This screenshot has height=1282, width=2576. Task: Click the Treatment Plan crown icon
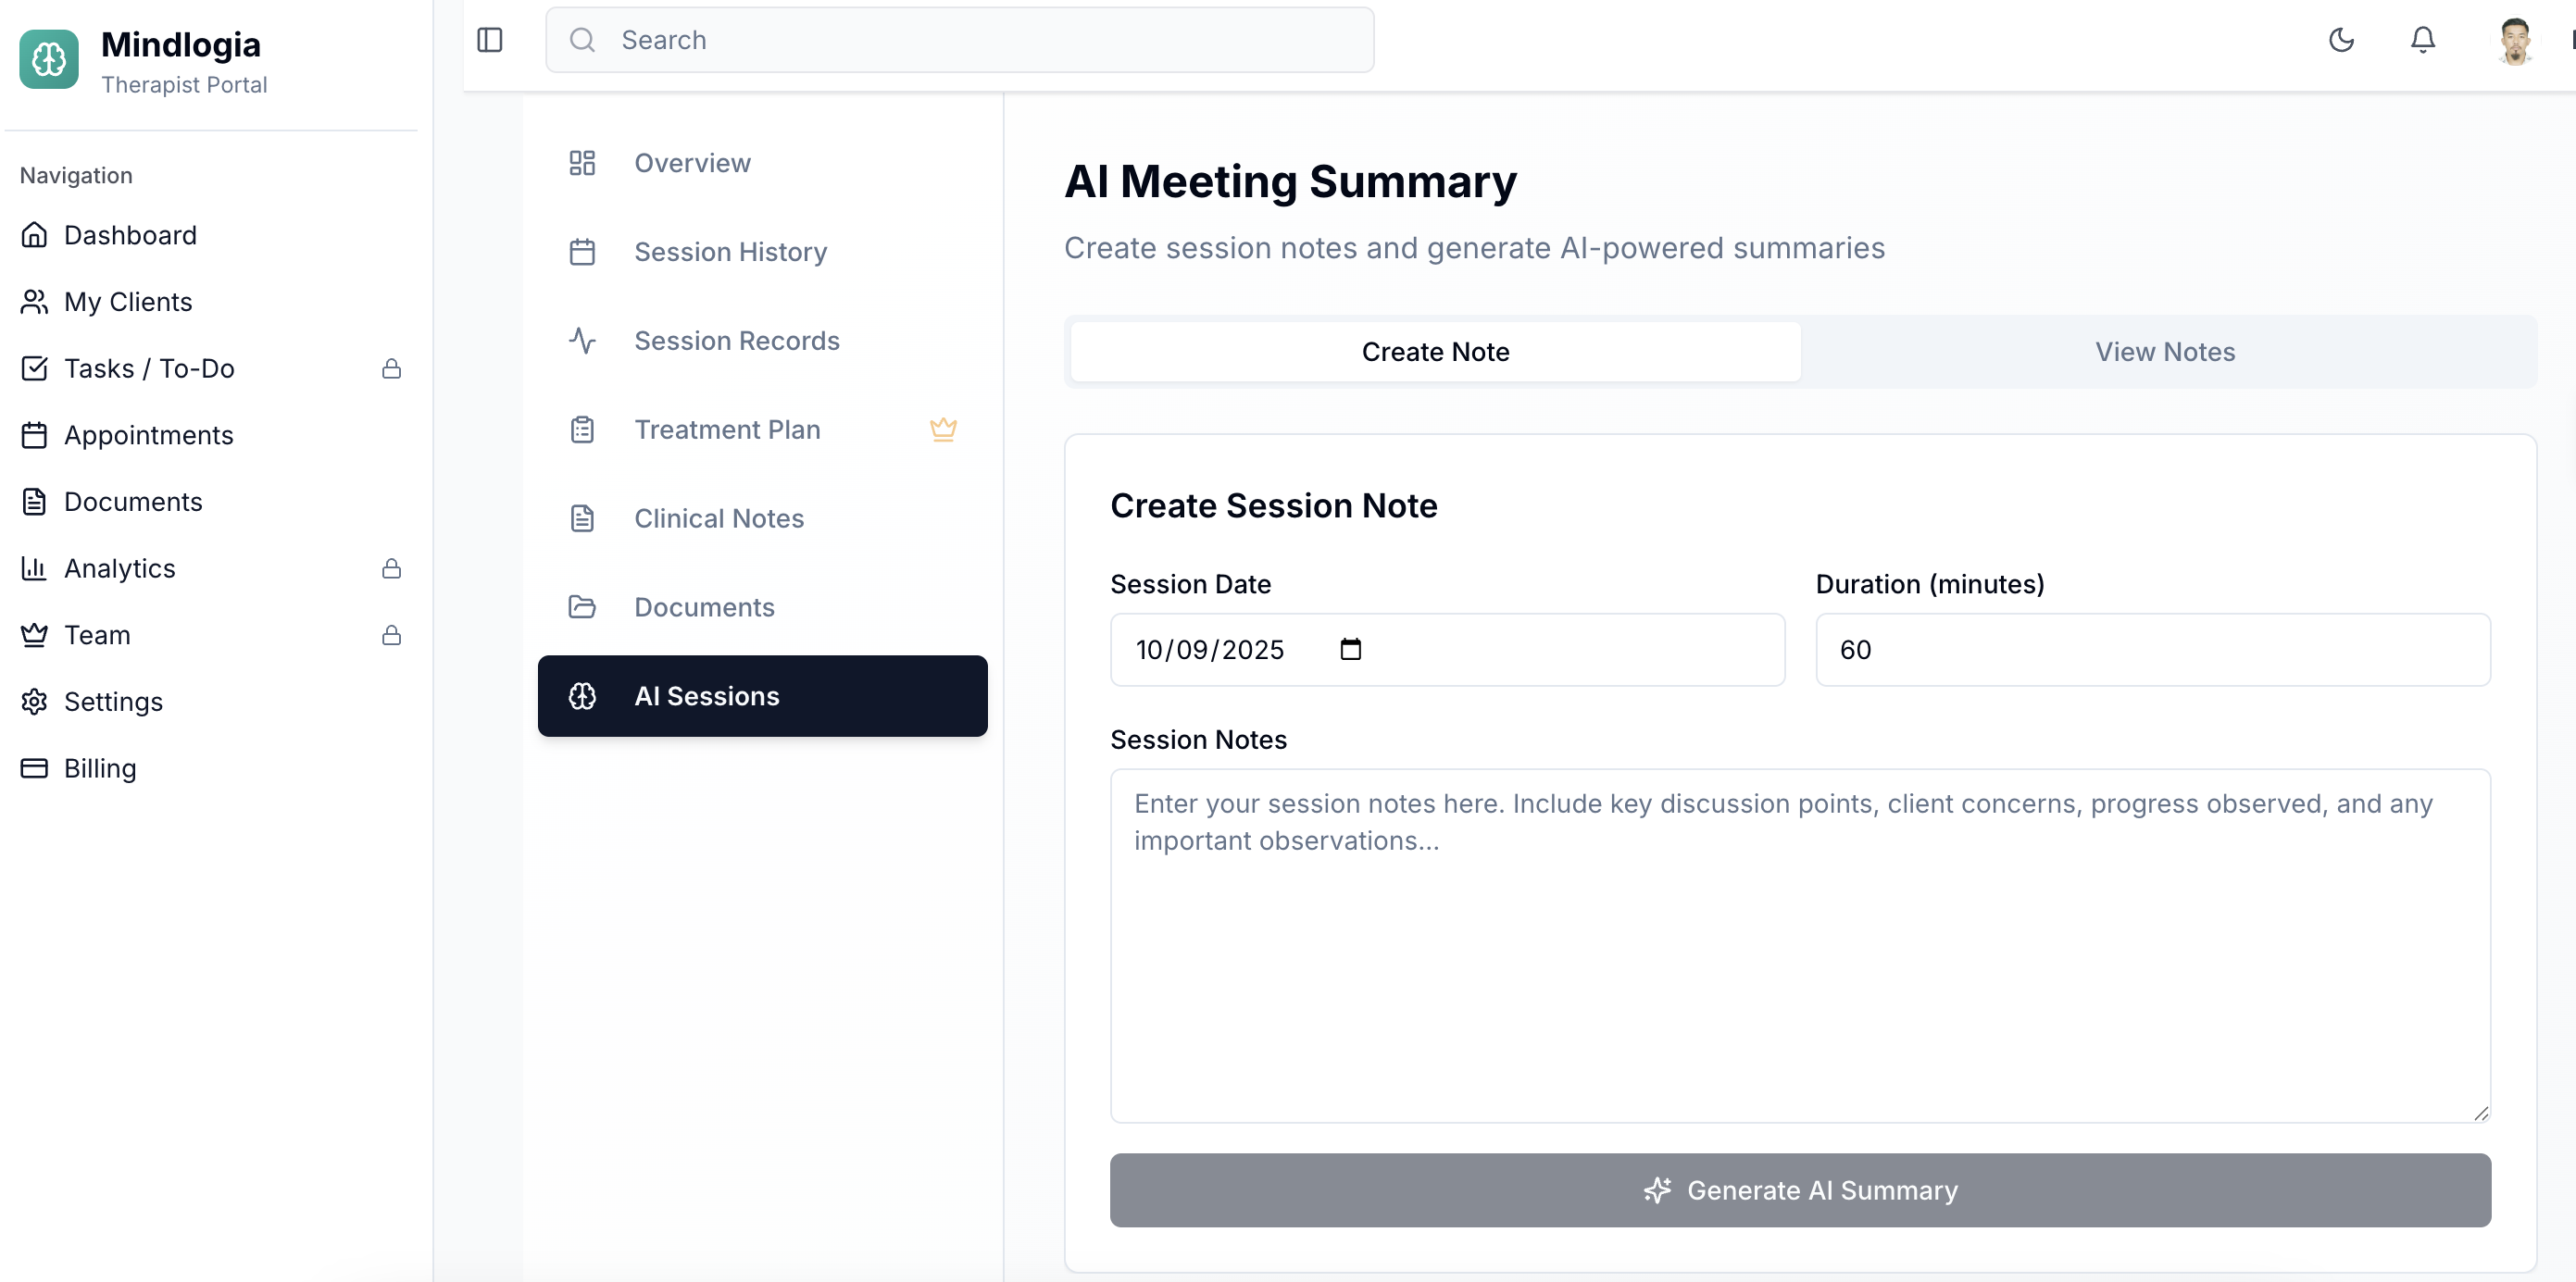click(943, 429)
